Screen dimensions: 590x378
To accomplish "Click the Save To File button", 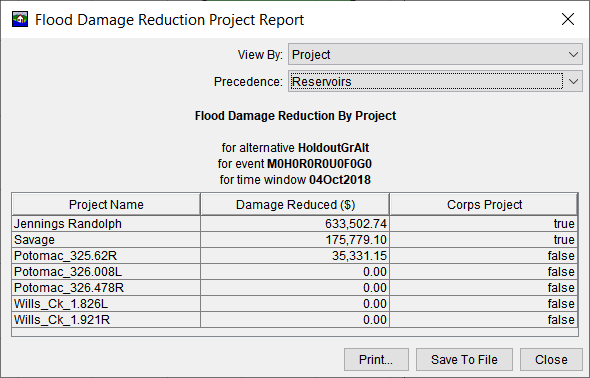I will 464,360.
